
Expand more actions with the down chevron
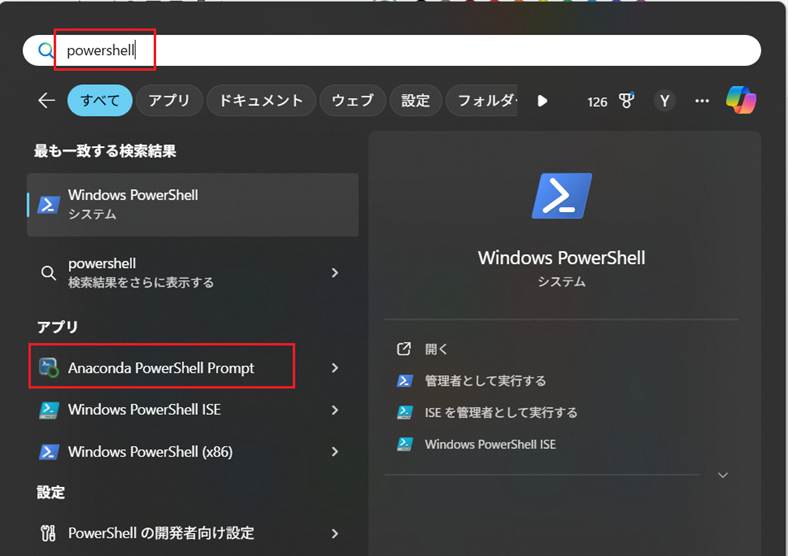point(723,475)
